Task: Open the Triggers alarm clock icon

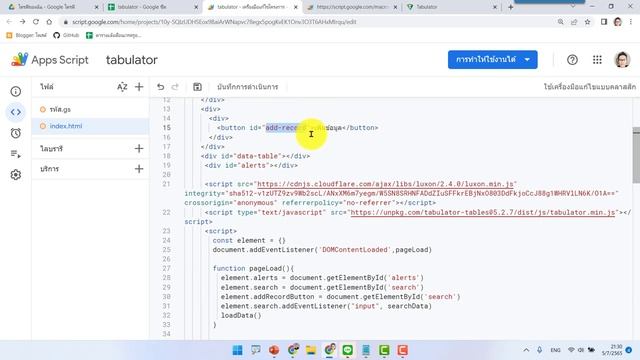Action: coord(16,133)
